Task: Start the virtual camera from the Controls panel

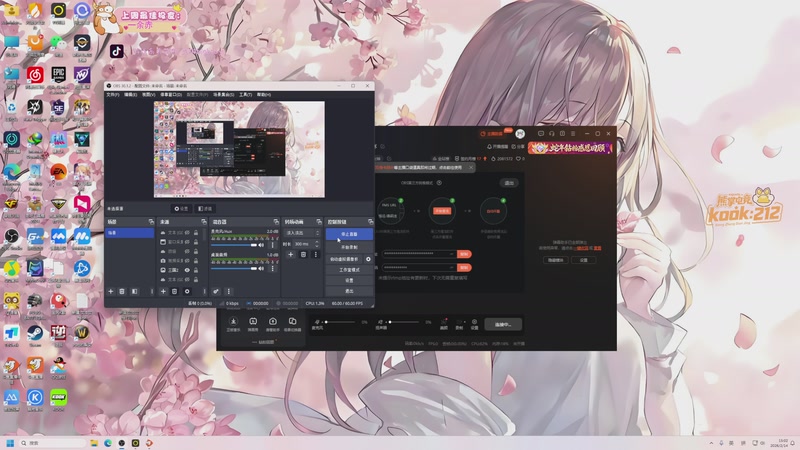Action: tap(344, 259)
